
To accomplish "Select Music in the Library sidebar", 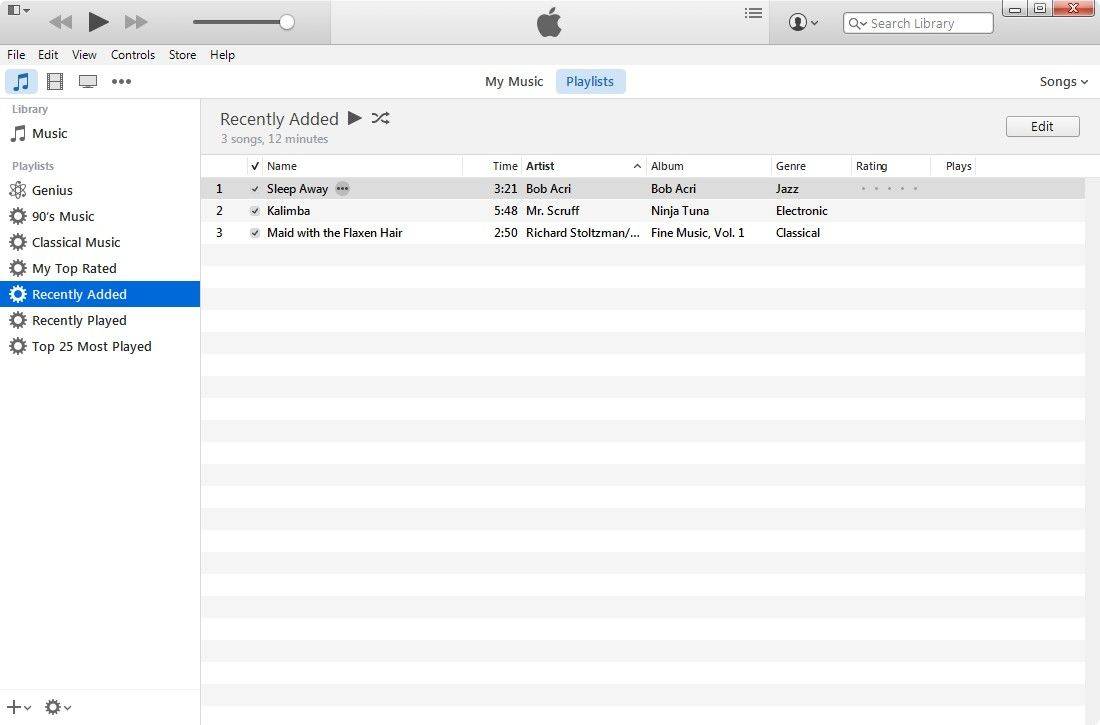I will click(100, 133).
